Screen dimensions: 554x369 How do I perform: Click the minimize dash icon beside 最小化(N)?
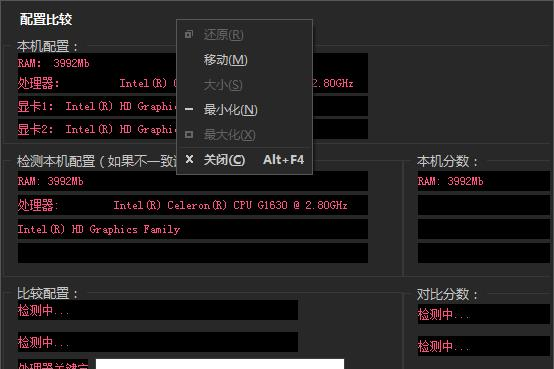(x=189, y=109)
